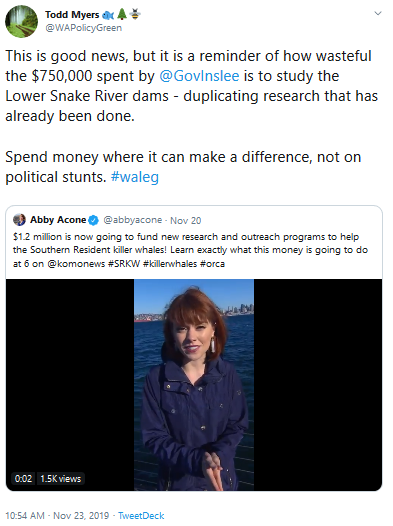Viewport: 393px width, 526px height.
Task: Click the tree emoji beside Todd Myers
Action: click(x=122, y=14)
